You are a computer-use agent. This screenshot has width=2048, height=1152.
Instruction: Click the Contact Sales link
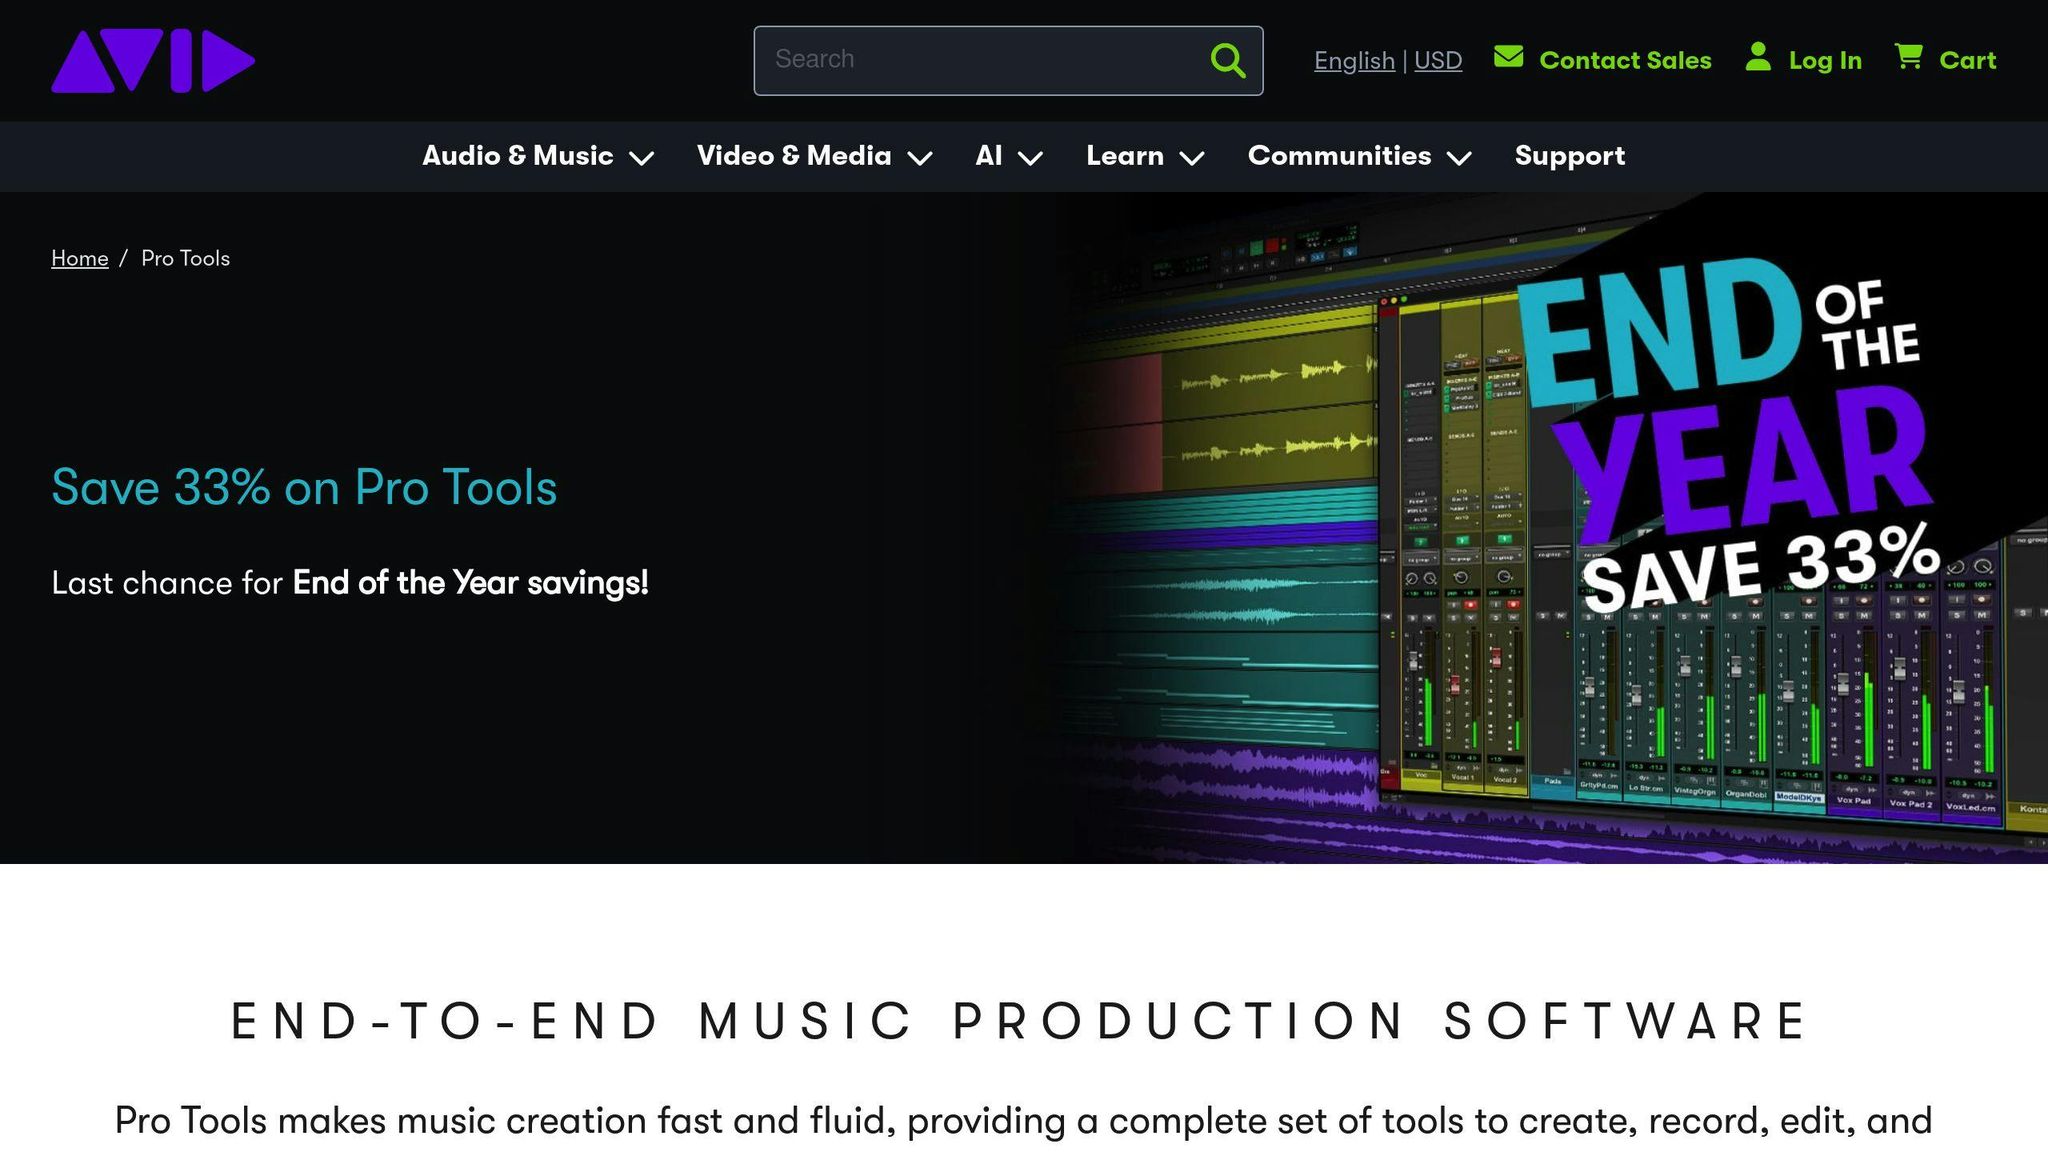[1625, 60]
